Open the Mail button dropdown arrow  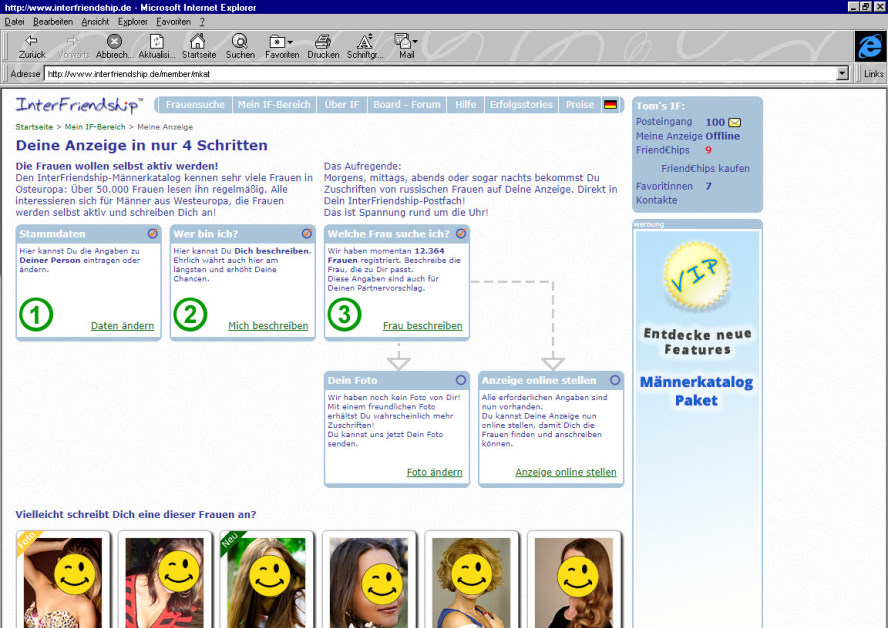[415, 41]
